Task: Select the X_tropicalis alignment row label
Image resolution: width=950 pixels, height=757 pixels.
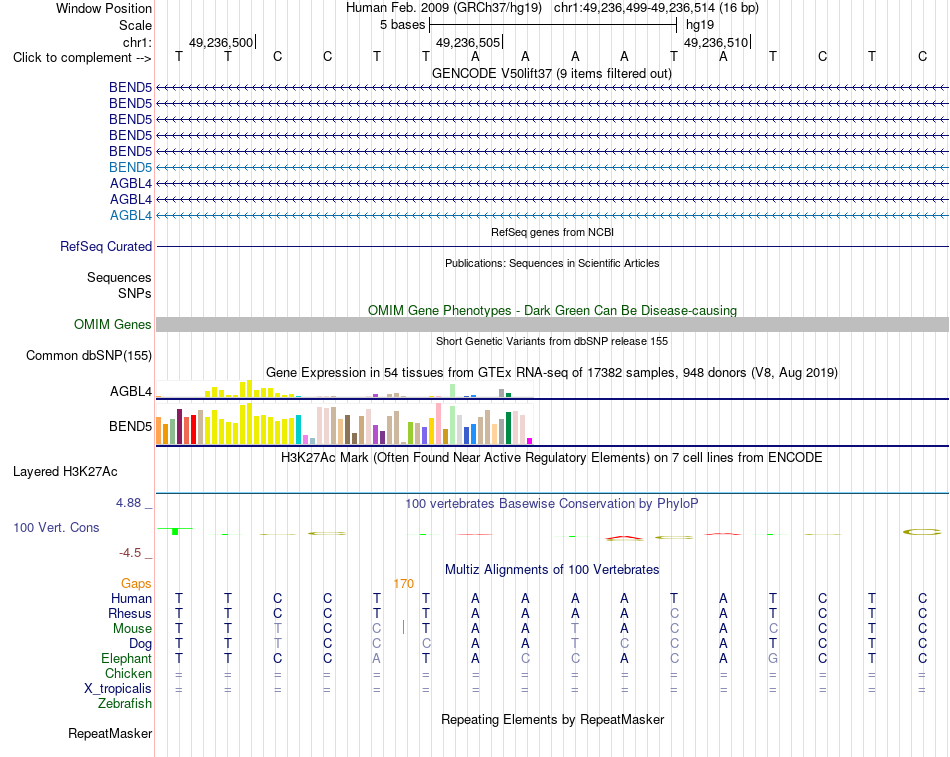Action: (118, 689)
